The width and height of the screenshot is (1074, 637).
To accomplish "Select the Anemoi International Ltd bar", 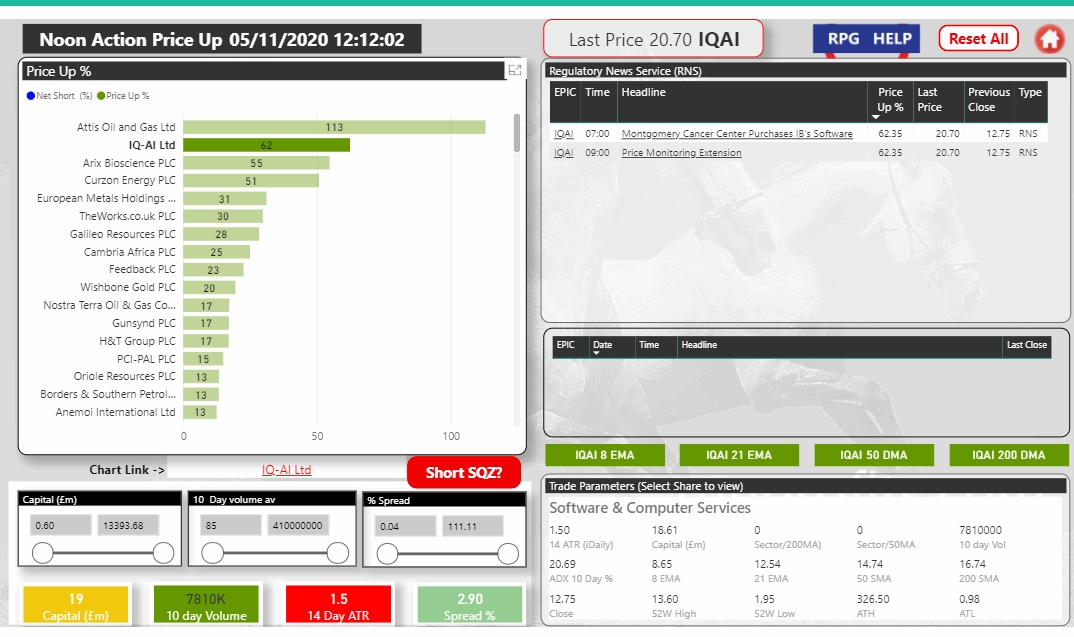I will coord(200,412).
